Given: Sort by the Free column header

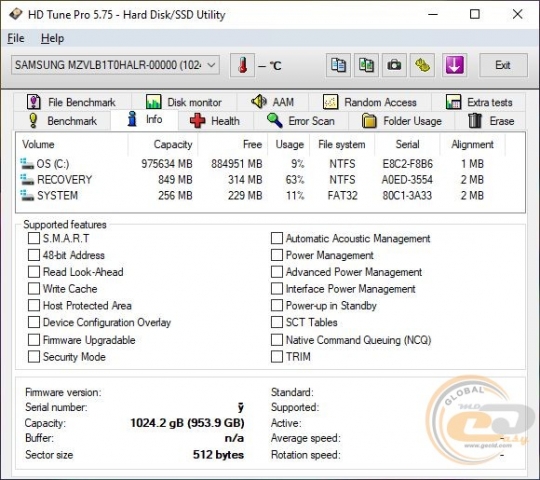Looking at the screenshot, I should tap(232, 144).
